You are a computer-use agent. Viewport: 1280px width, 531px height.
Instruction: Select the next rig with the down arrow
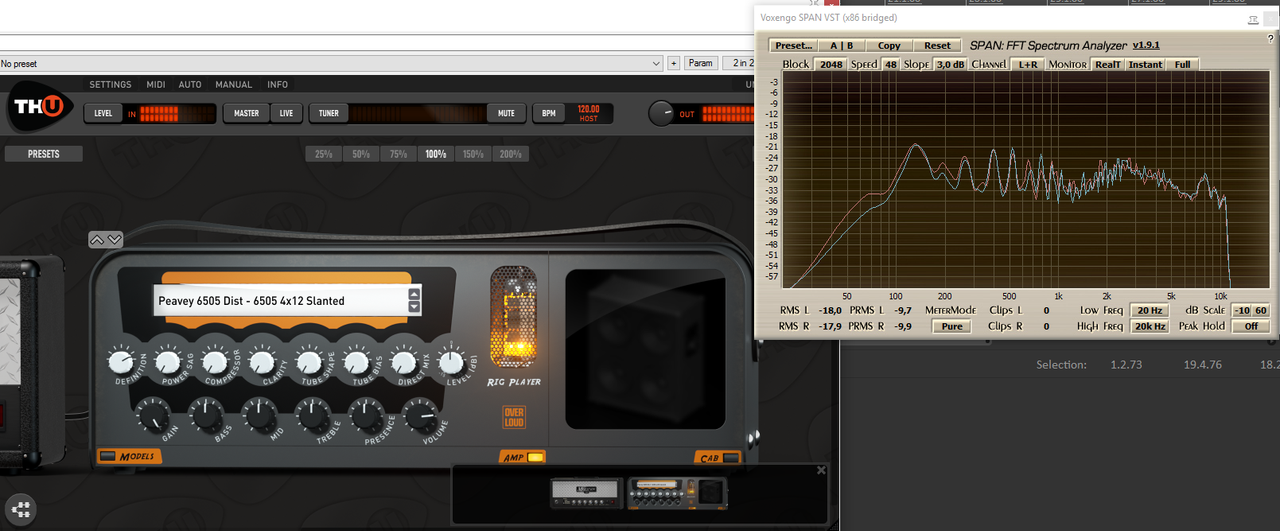pyautogui.click(x=415, y=307)
